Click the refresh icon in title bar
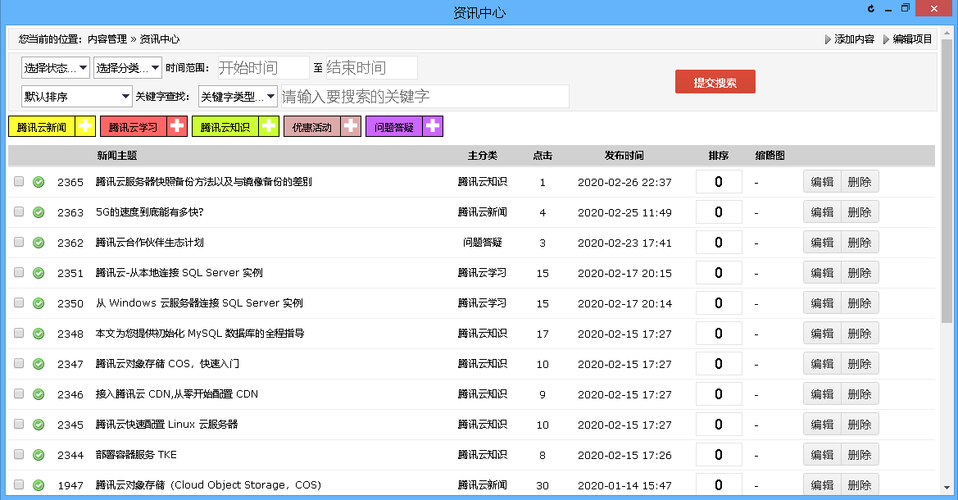Image resolution: width=958 pixels, height=500 pixels. coord(871,9)
